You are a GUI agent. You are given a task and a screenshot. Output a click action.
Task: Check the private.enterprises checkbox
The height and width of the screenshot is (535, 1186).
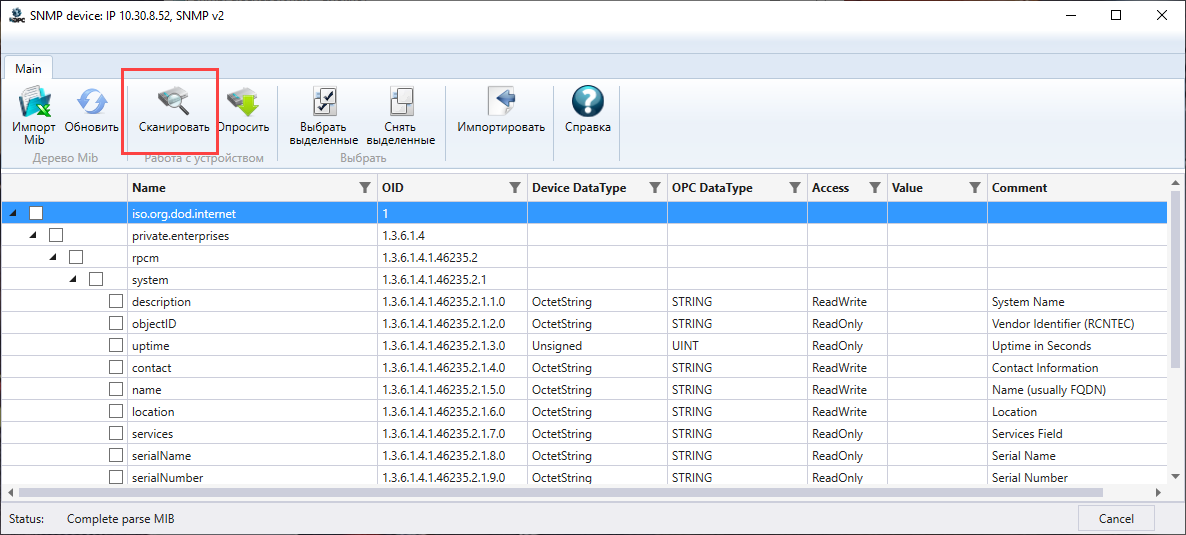click(x=56, y=235)
